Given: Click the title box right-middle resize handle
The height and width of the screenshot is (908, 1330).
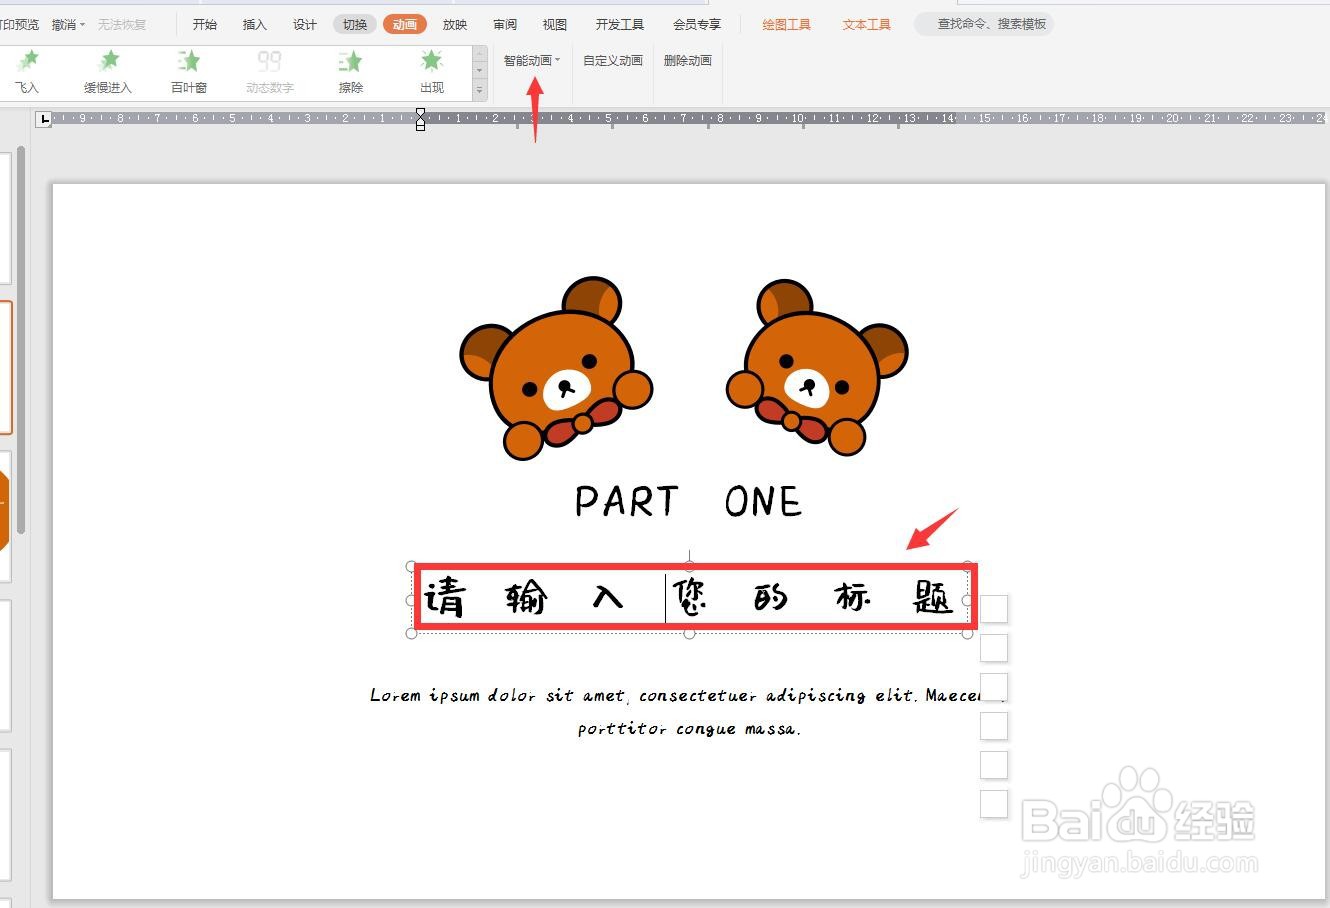Looking at the screenshot, I should [967, 600].
